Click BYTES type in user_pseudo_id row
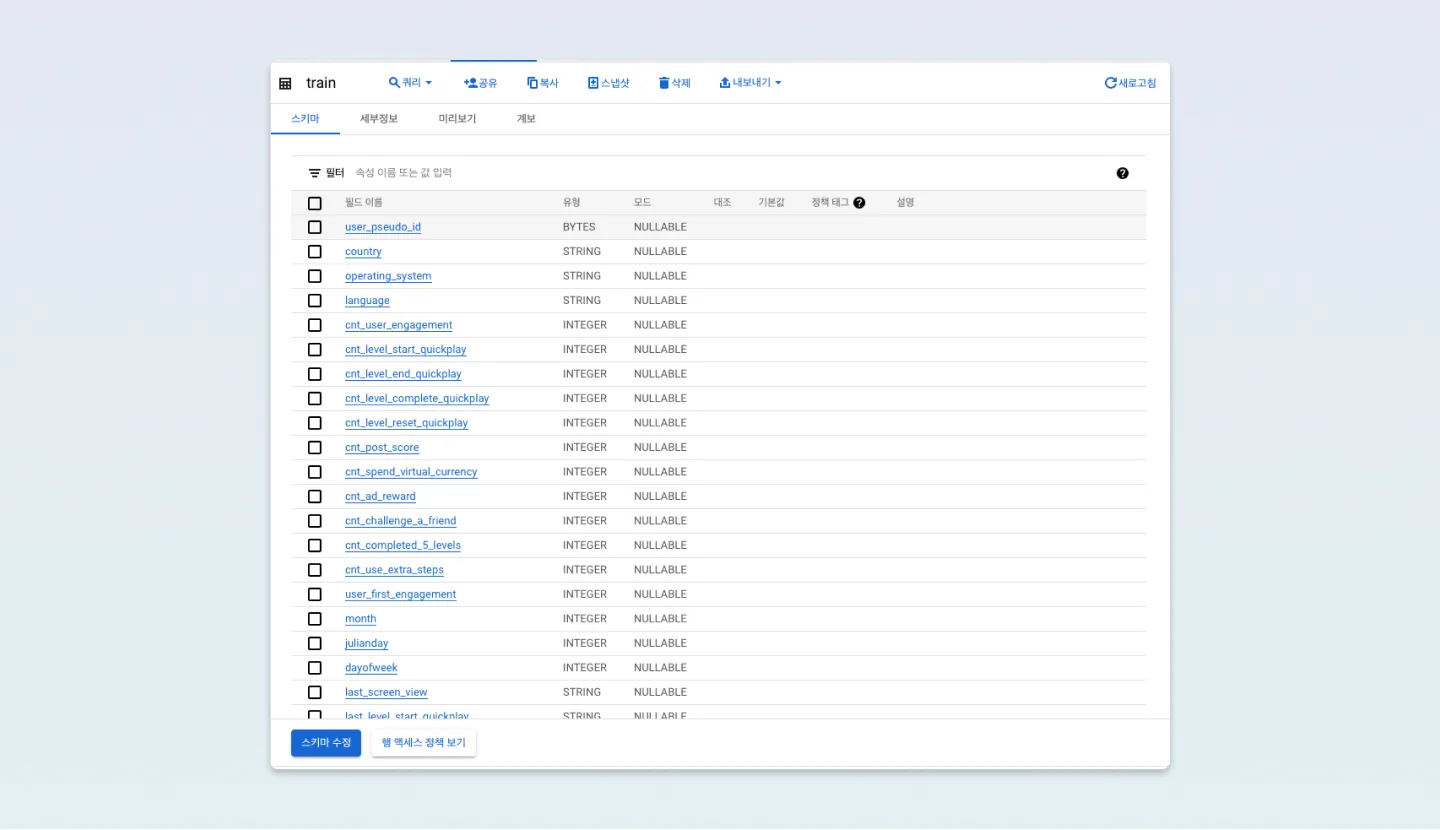This screenshot has height=830, width=1440. (x=579, y=227)
